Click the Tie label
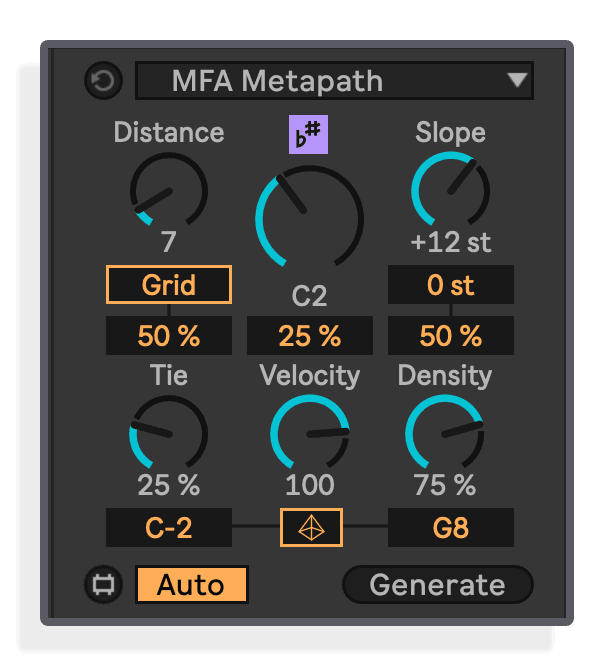This screenshot has width=614, height=666. (x=169, y=375)
